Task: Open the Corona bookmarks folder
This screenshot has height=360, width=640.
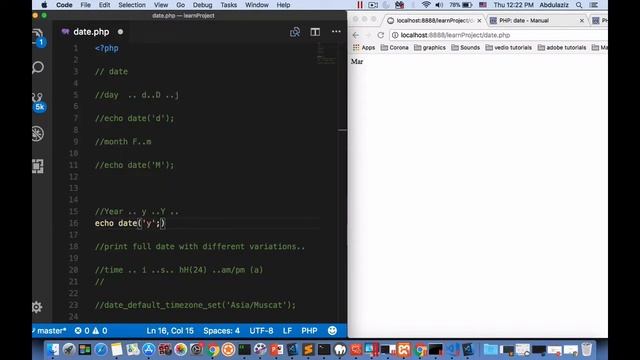Action: click(394, 47)
